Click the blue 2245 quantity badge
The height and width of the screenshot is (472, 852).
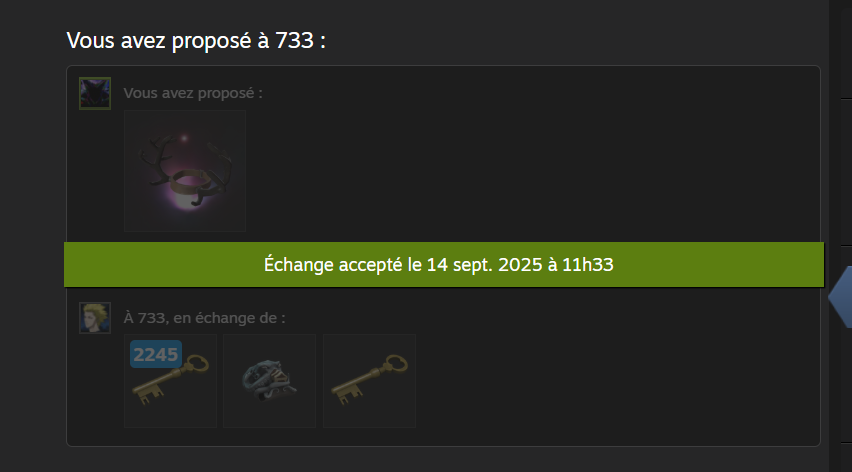156,354
